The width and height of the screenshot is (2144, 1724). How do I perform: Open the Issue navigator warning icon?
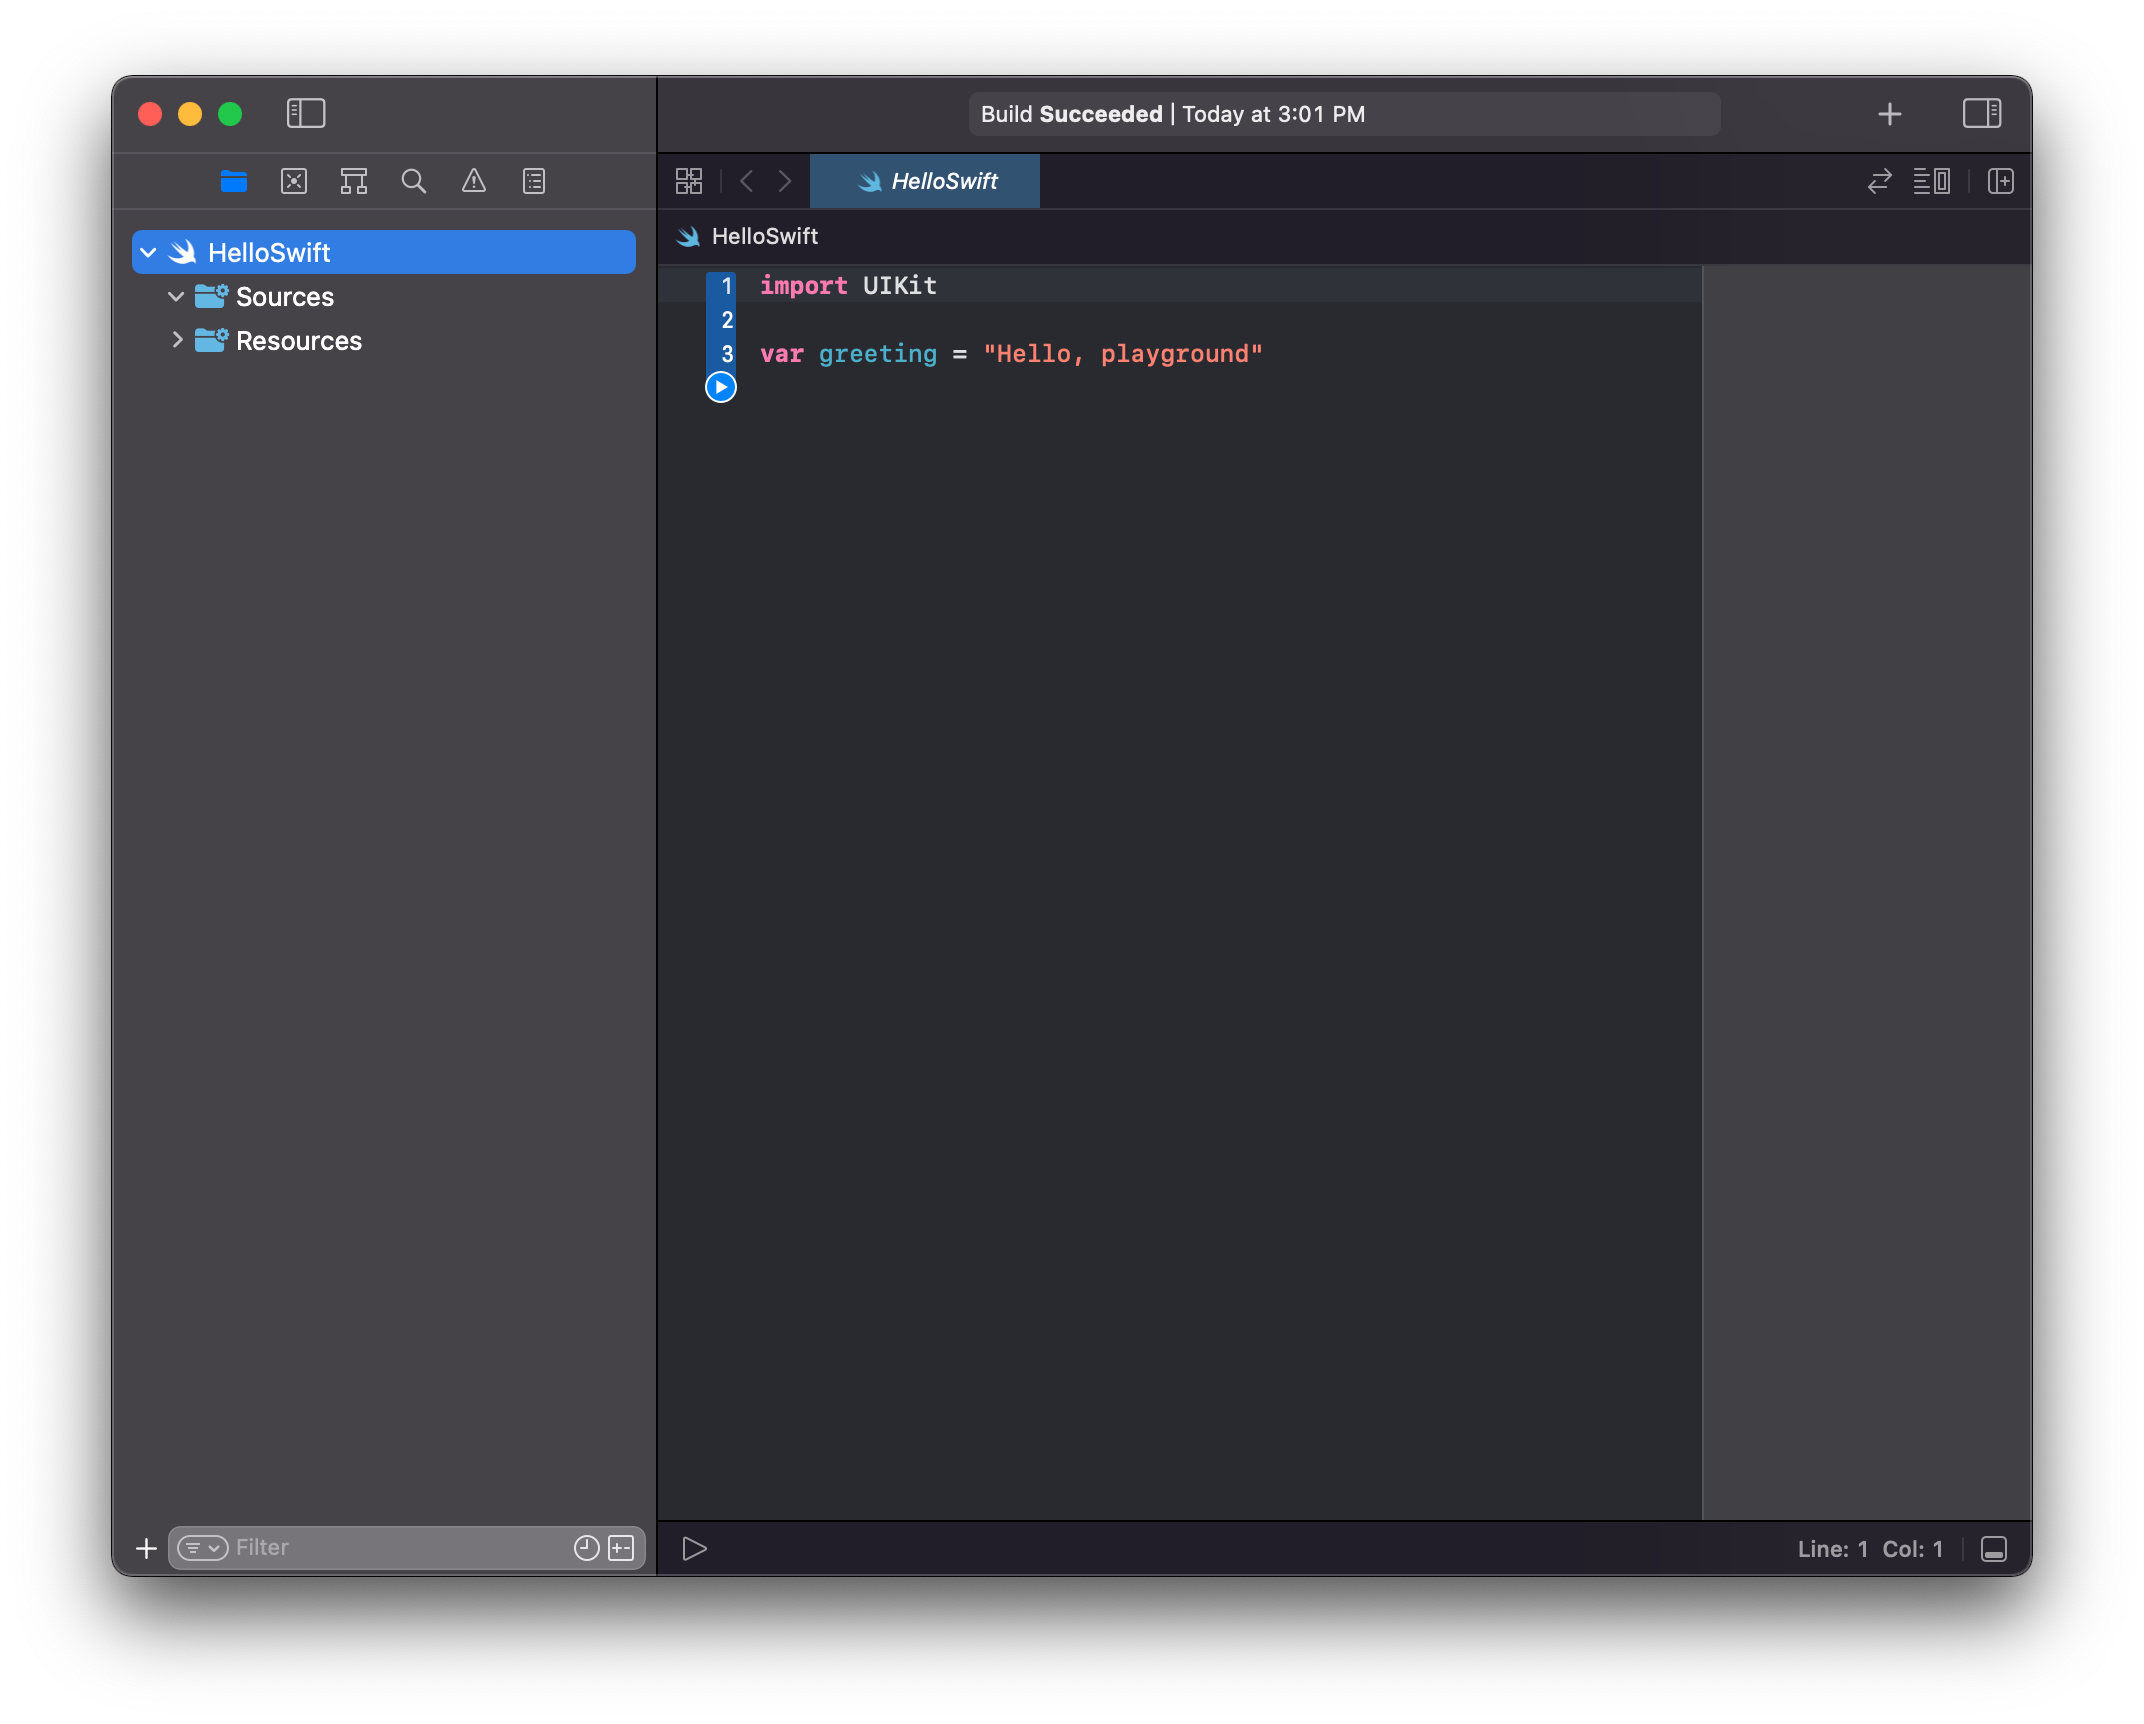click(x=473, y=181)
